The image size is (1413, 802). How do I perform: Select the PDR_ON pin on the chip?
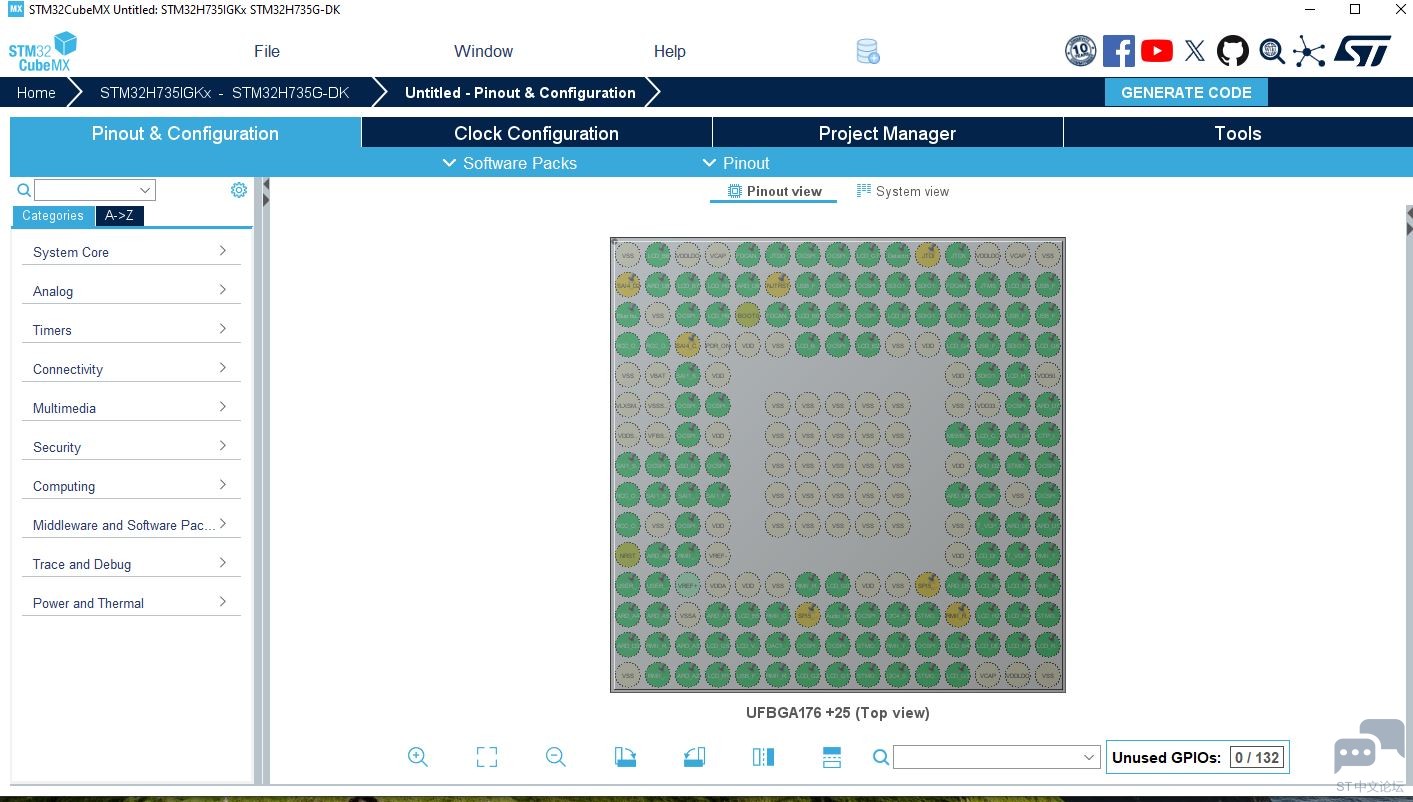click(717, 345)
